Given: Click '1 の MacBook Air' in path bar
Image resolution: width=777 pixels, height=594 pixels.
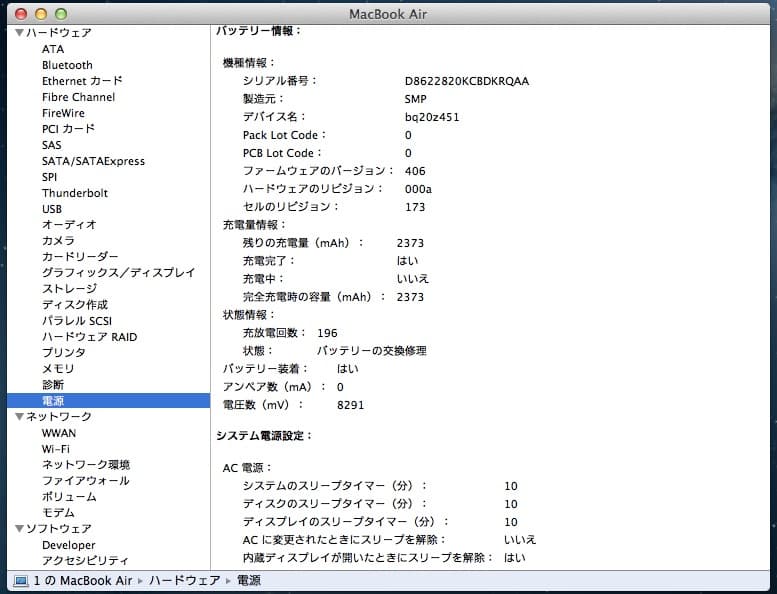Looking at the screenshot, I should click(83, 581).
